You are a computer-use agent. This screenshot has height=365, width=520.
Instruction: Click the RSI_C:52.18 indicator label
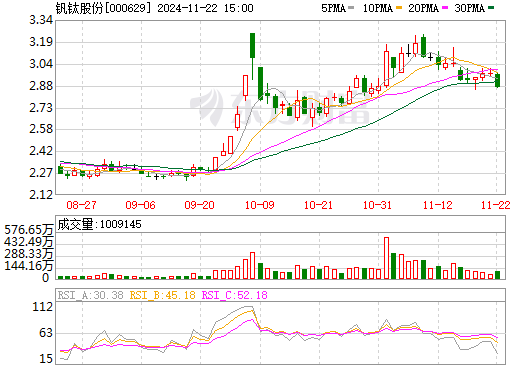pos(235,295)
